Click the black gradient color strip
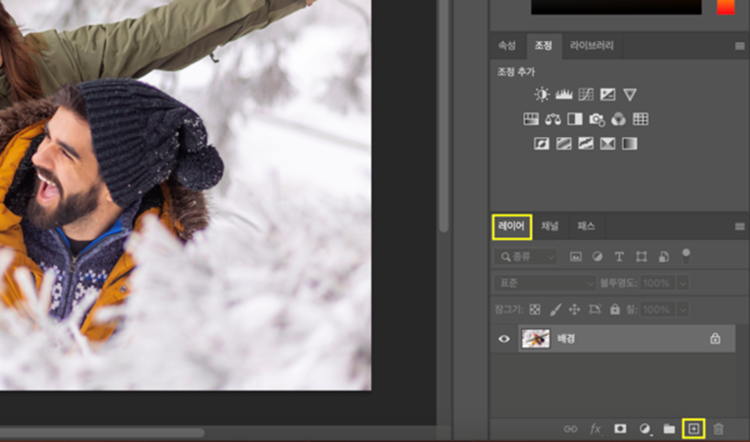This screenshot has width=750, height=442. click(x=617, y=7)
